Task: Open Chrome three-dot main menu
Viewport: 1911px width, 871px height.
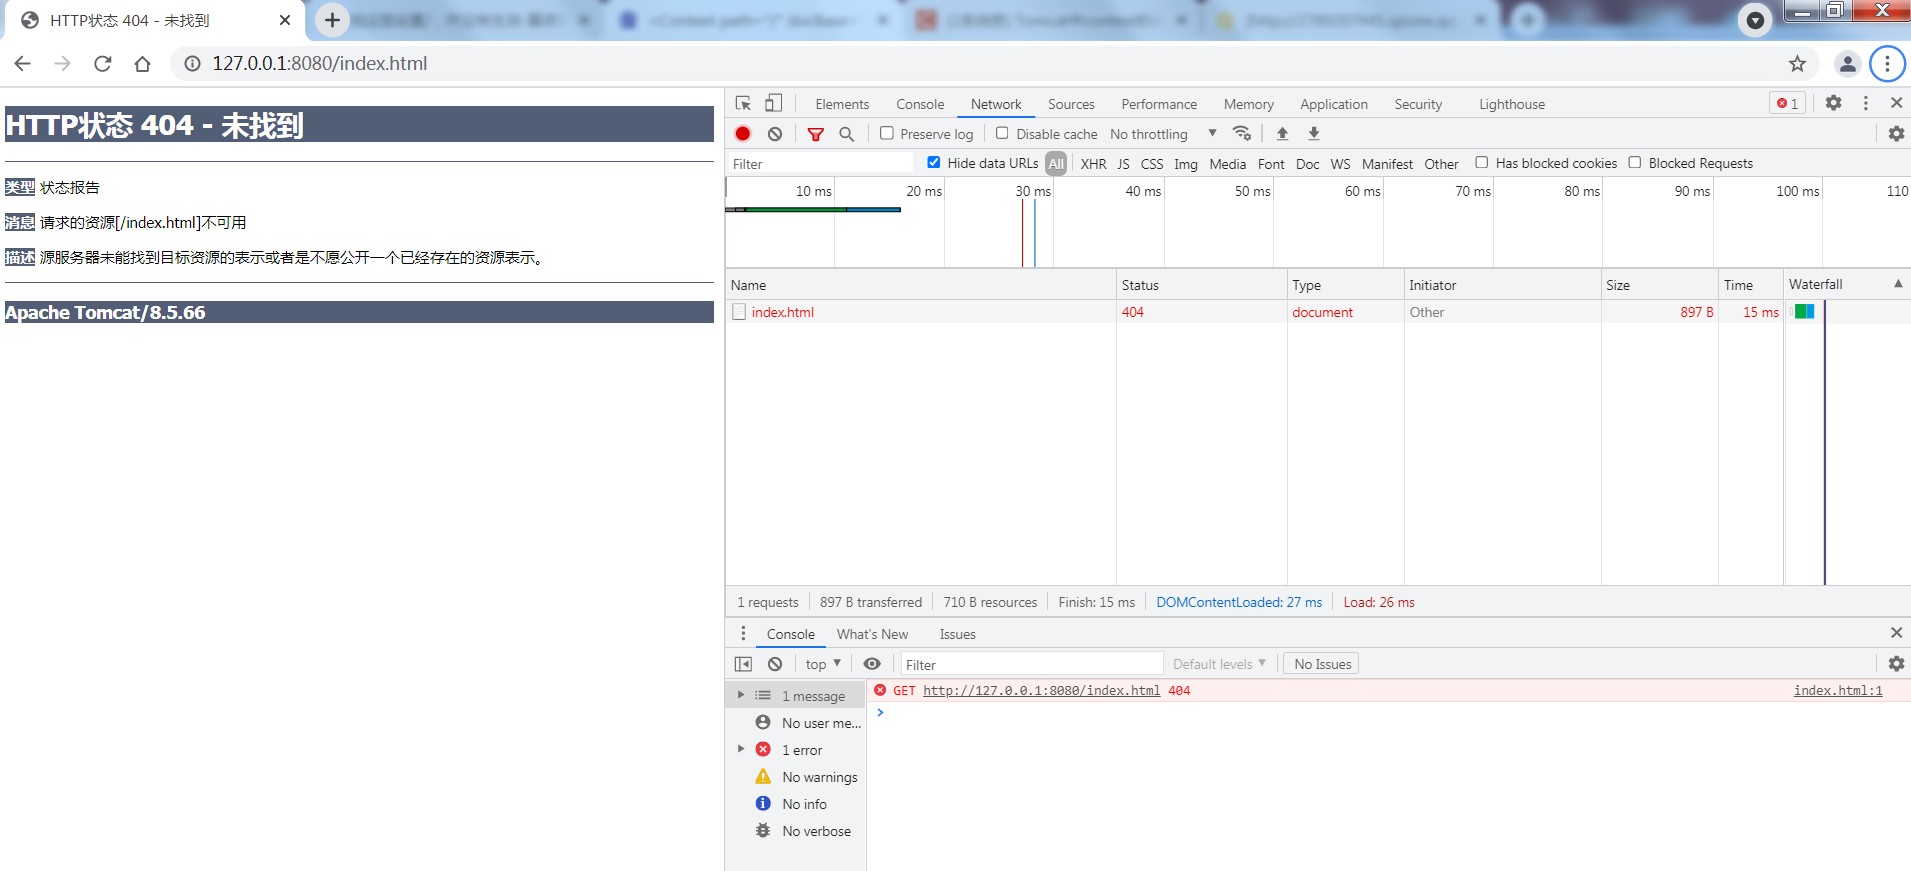Action: click(x=1887, y=63)
